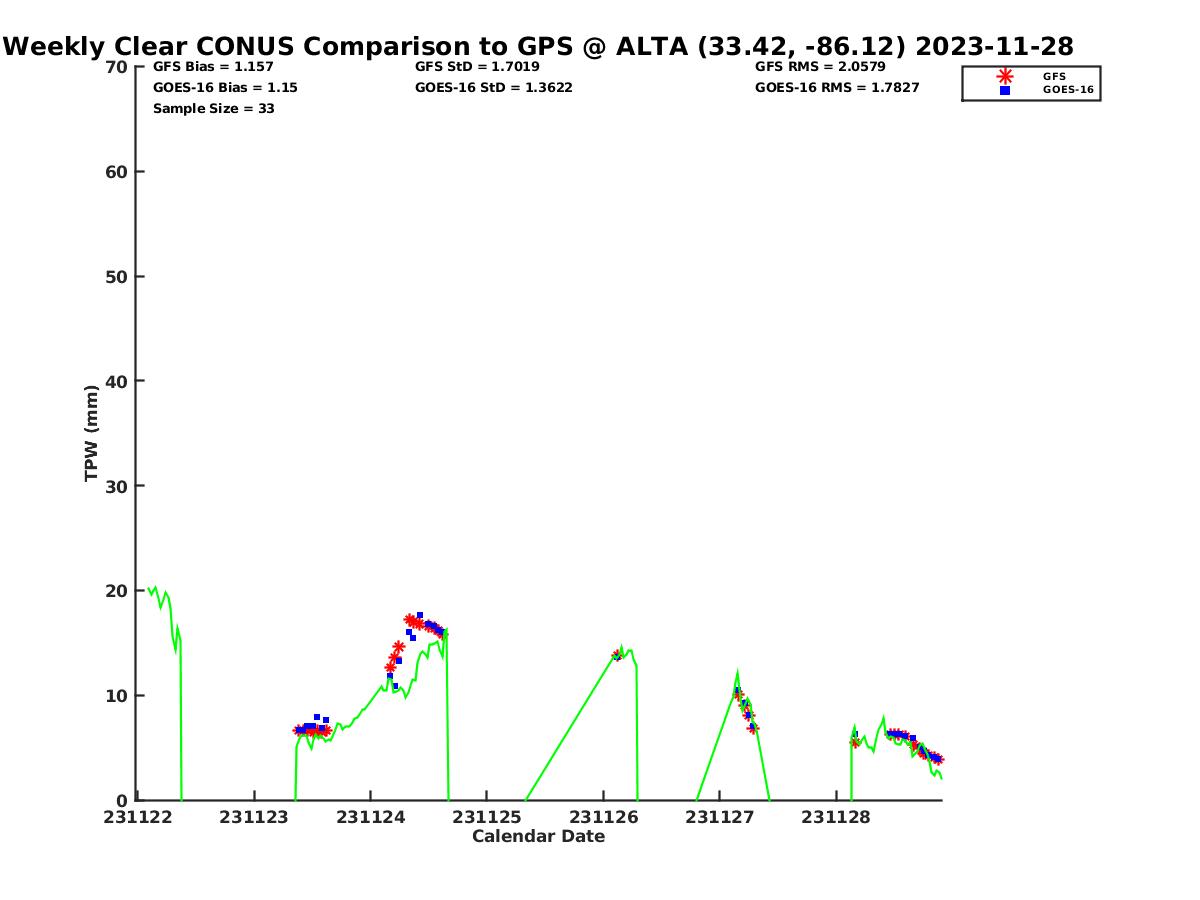Select the 40 y-axis tick label
The image size is (1200, 900).
click(117, 381)
